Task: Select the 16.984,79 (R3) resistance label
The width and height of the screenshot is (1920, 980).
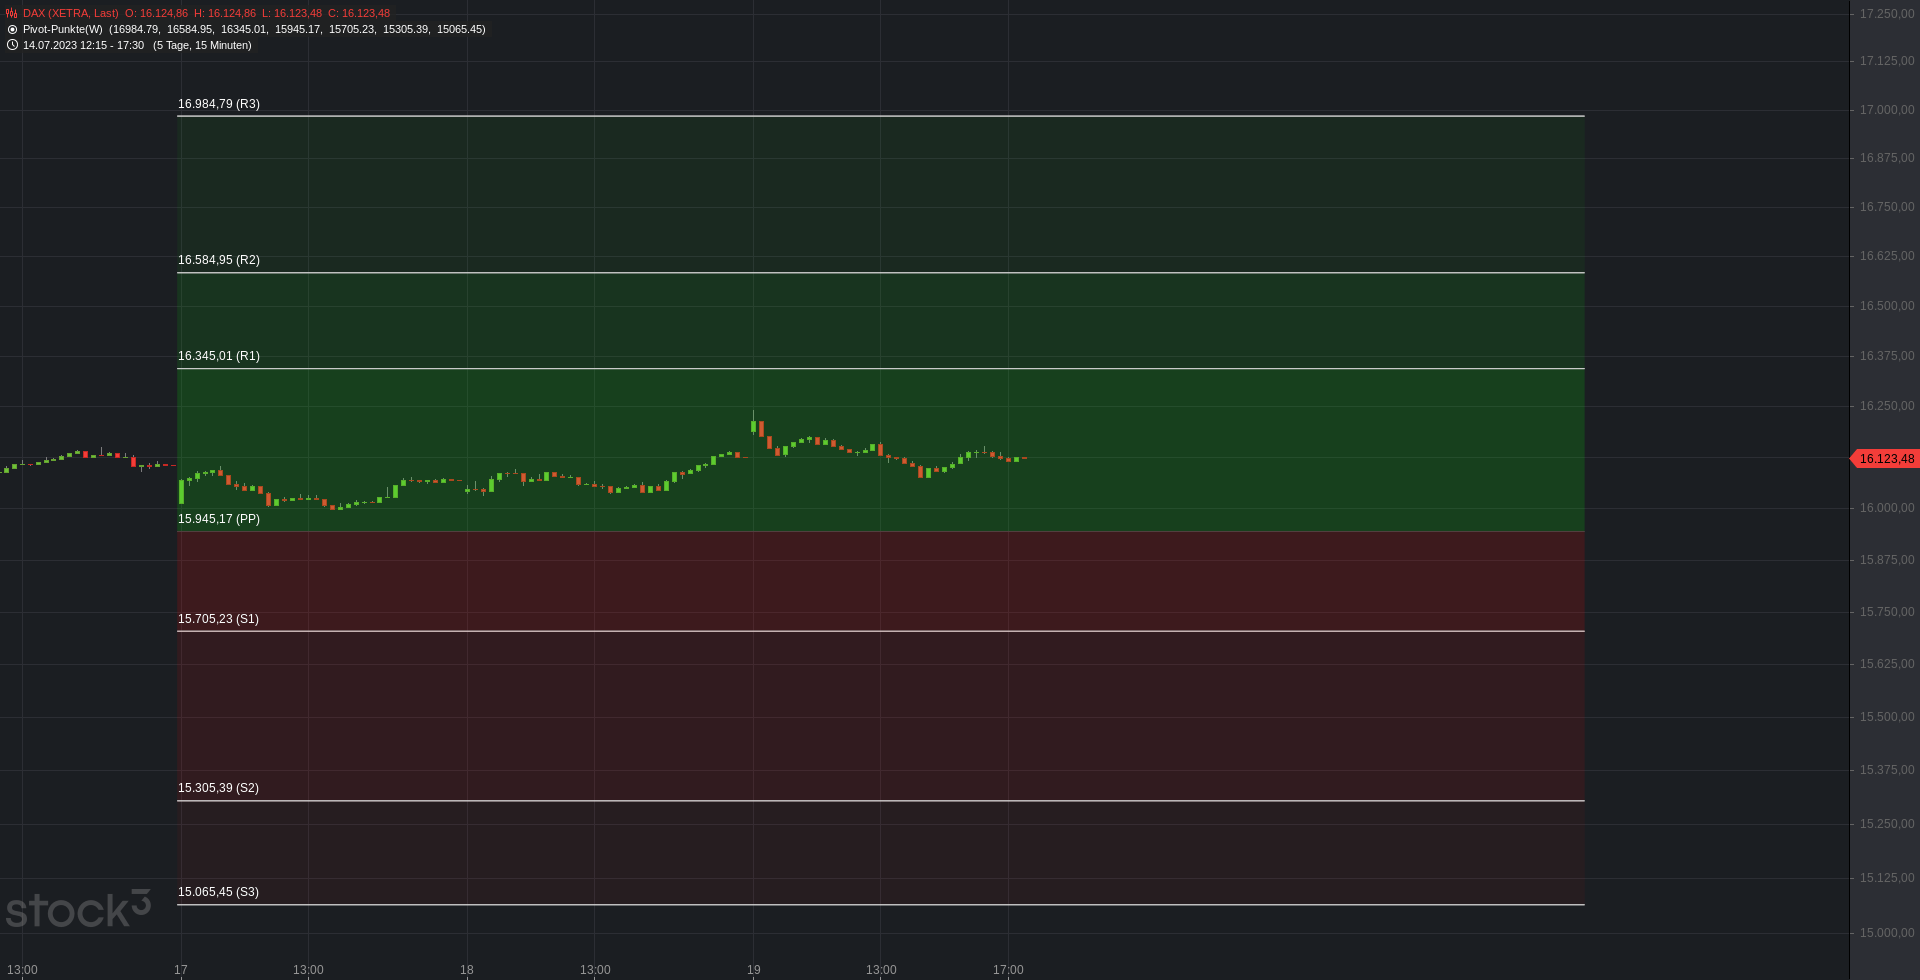Action: tap(218, 104)
